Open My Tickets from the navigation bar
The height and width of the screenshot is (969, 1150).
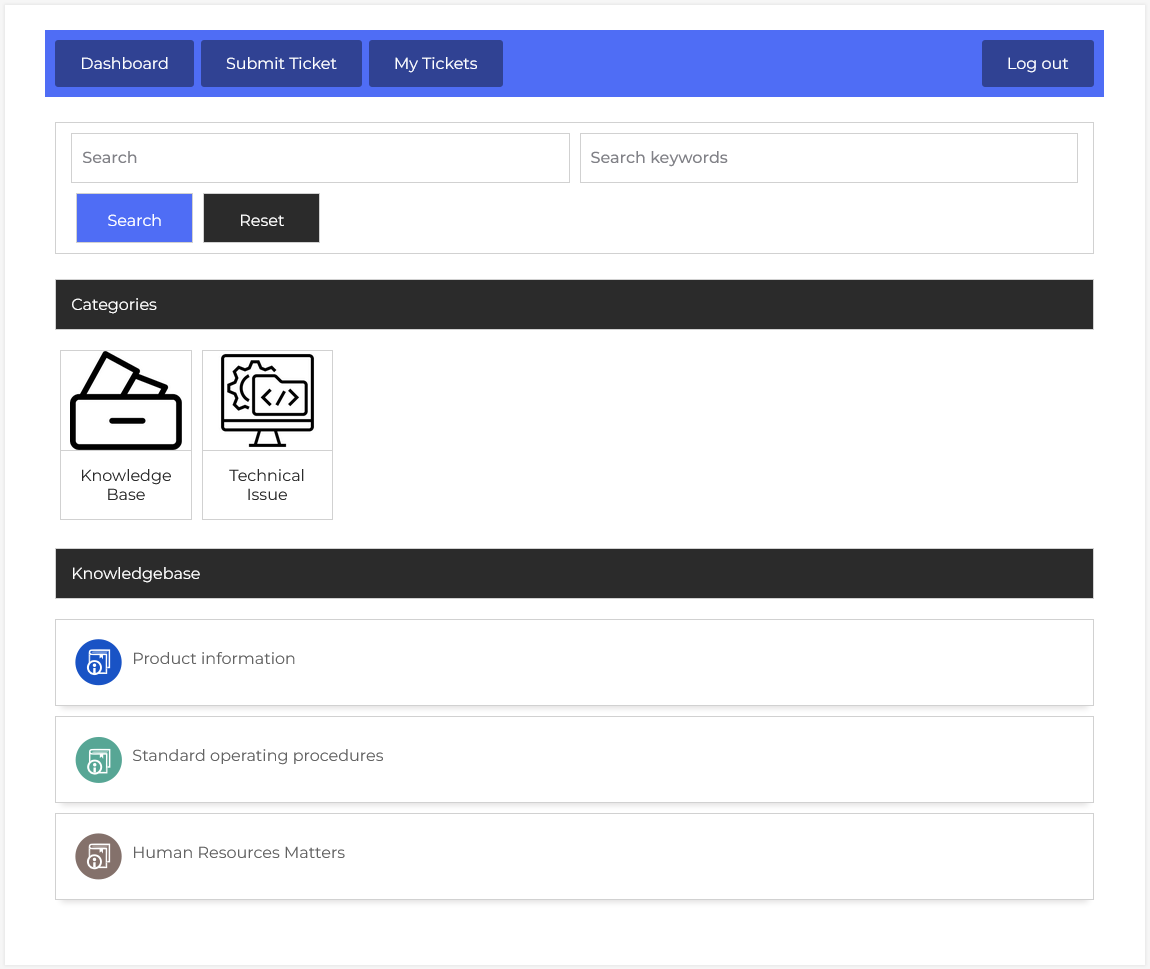(x=435, y=63)
